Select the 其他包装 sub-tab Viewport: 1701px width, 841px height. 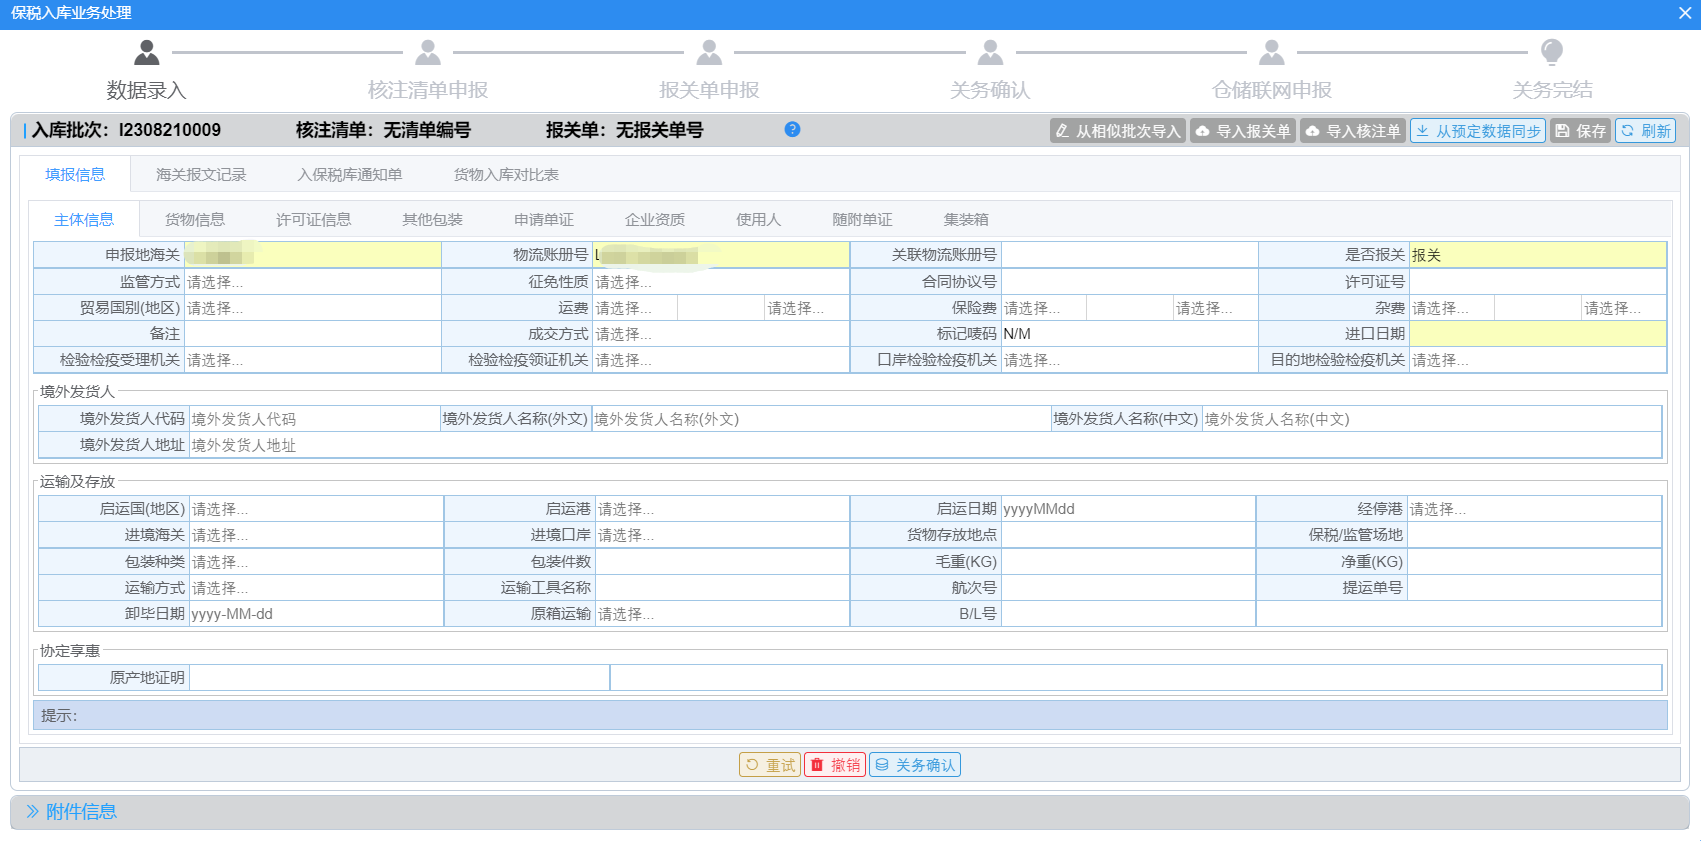[432, 219]
